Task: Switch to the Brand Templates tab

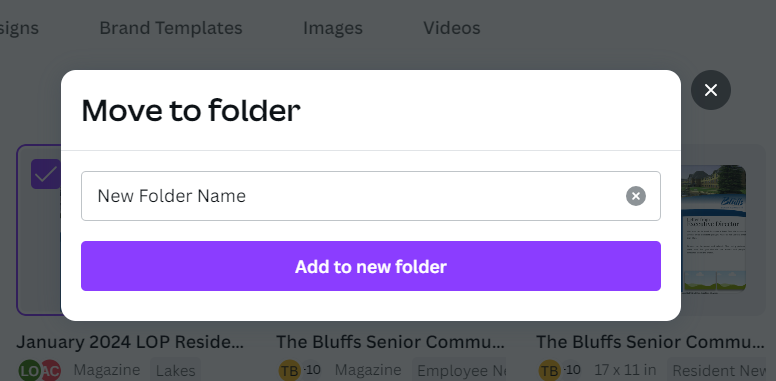Action: tap(171, 28)
